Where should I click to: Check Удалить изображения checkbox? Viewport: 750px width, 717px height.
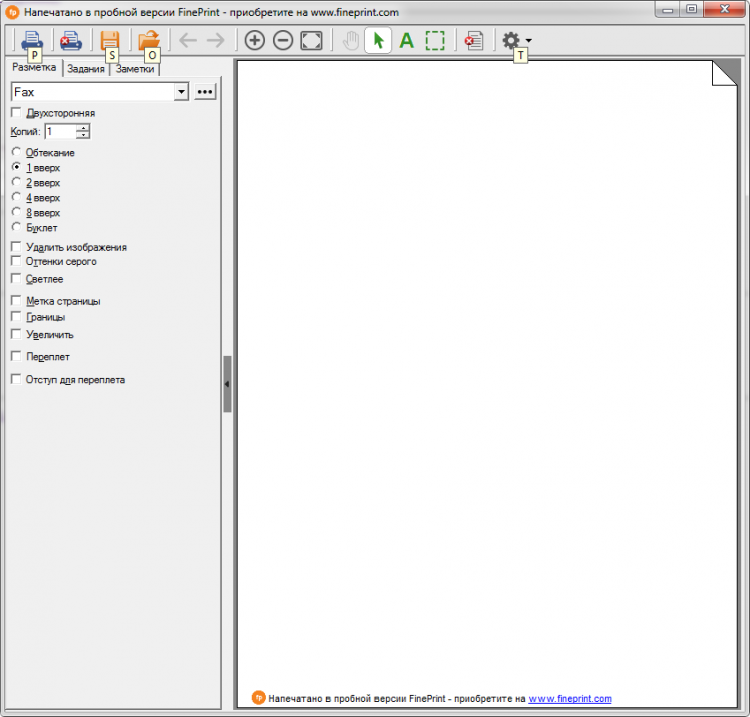[x=16, y=246]
